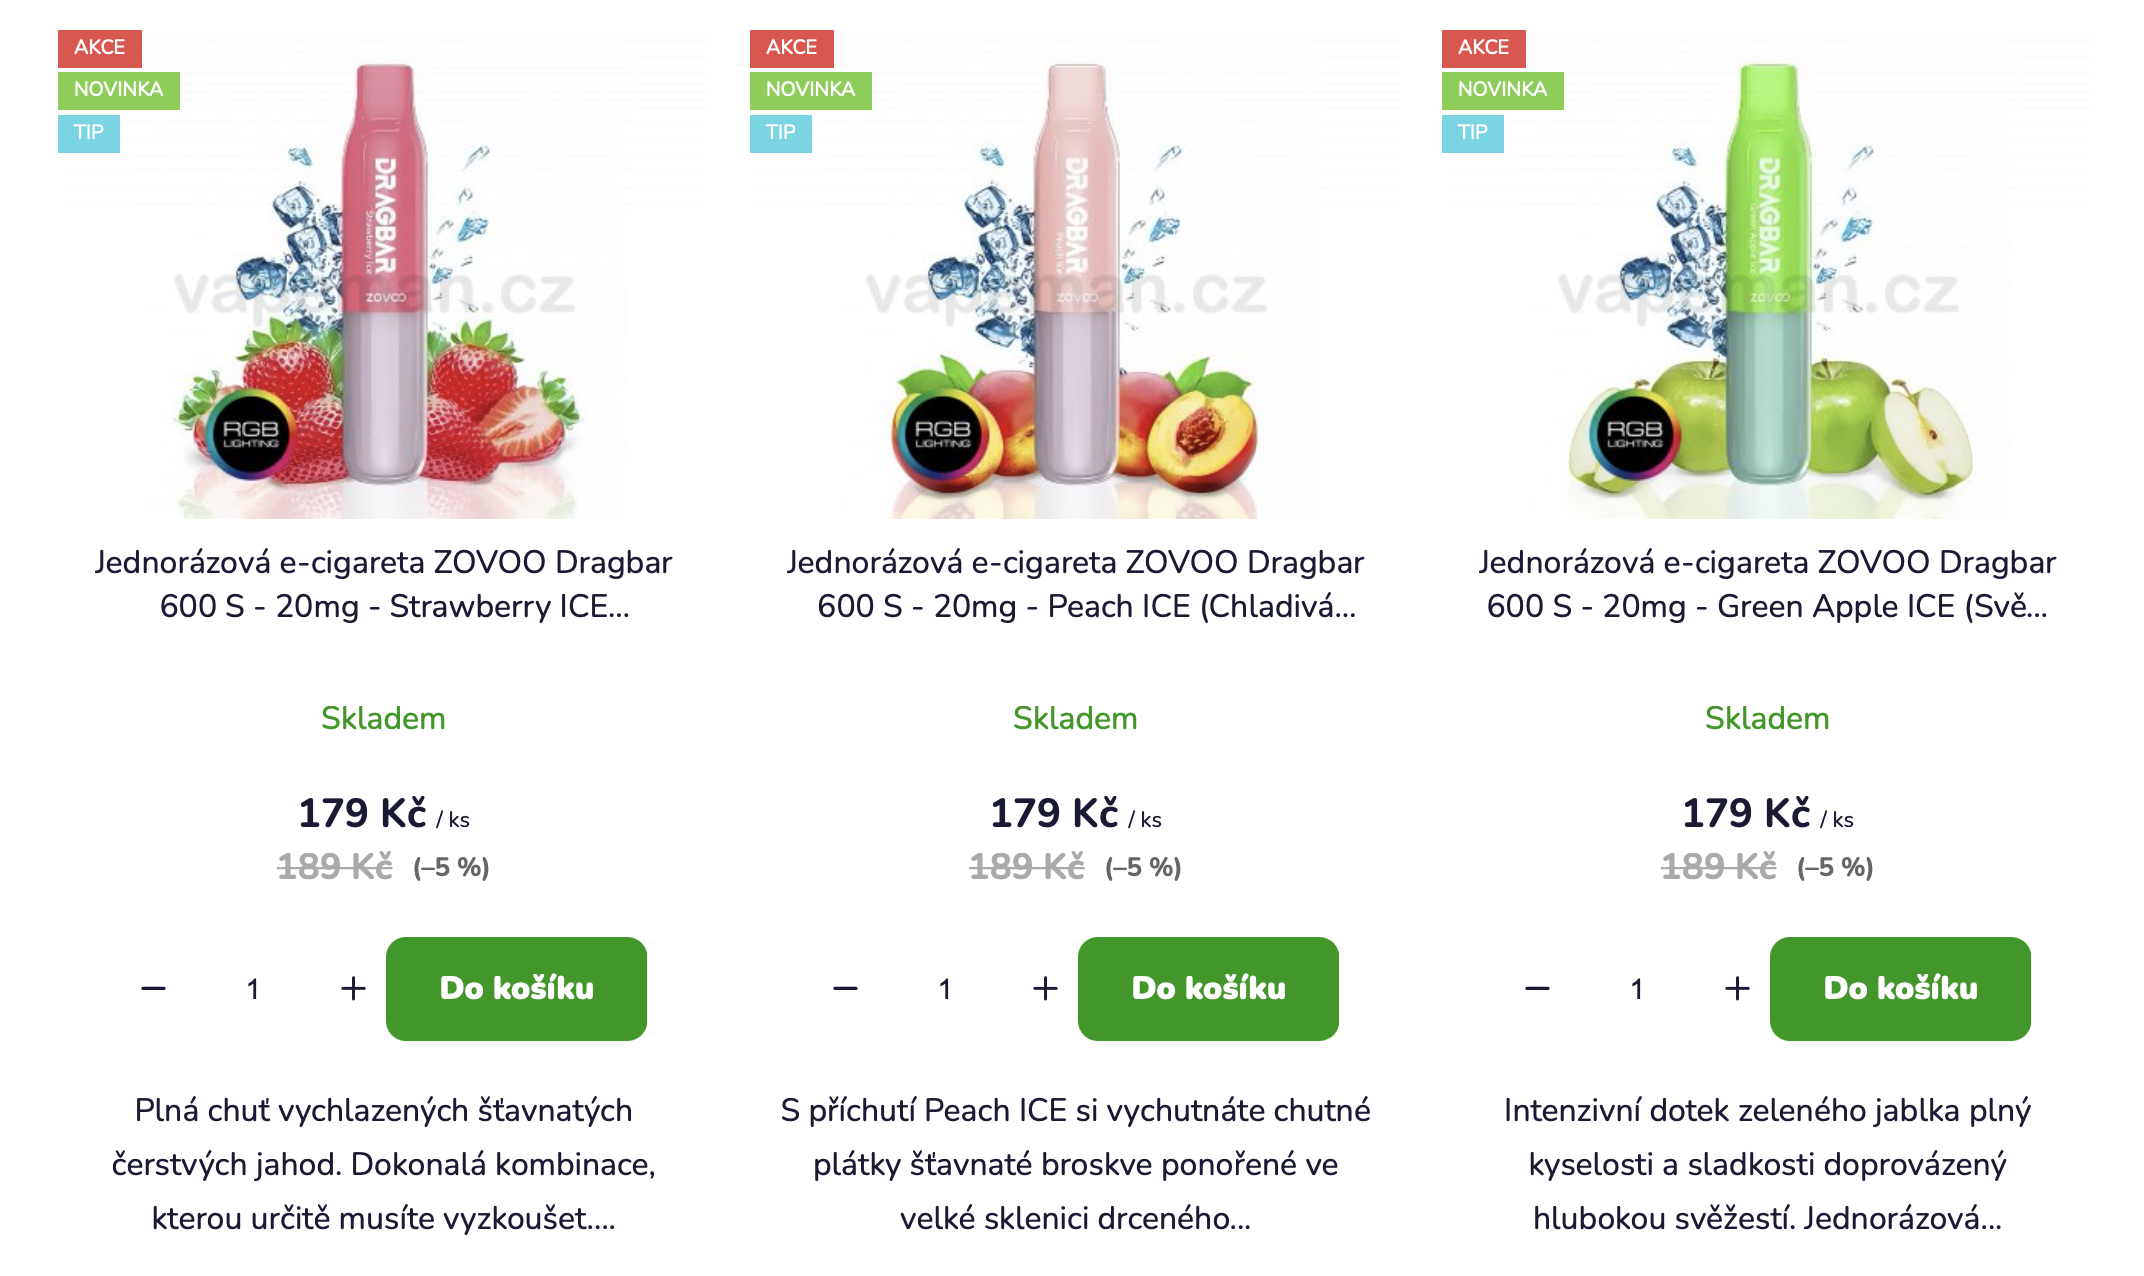Click the AKCE badge on strawberry product
Viewport: 2144px width, 1276px height.
coord(100,48)
